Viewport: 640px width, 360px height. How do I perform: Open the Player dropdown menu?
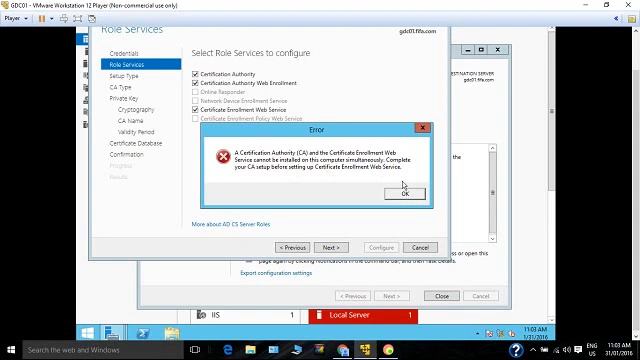click(x=16, y=18)
